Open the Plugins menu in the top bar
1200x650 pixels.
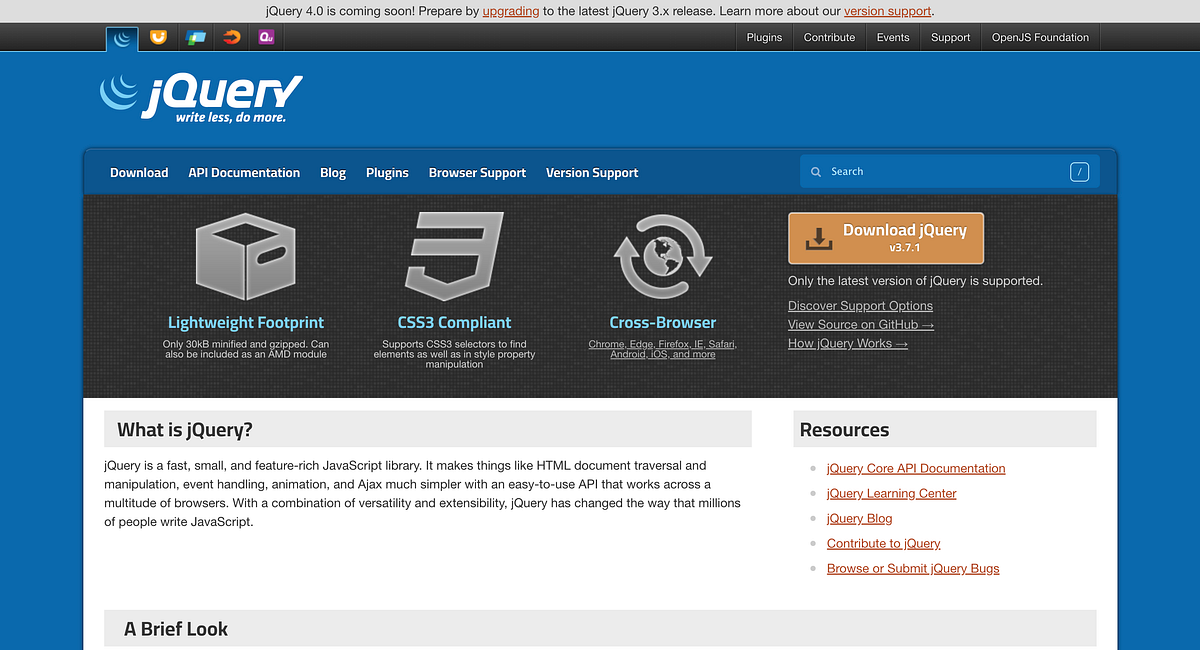[763, 37]
